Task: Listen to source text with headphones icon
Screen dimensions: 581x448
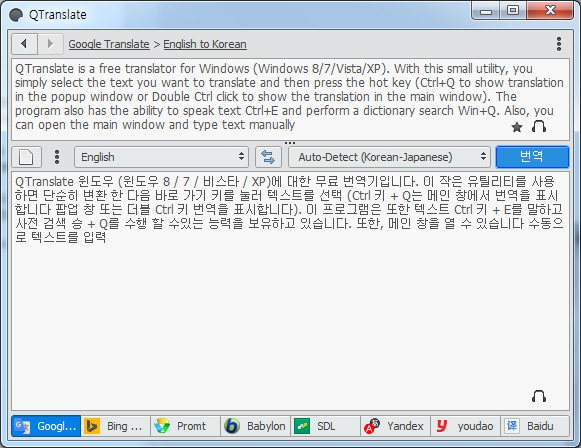Action: coord(539,127)
